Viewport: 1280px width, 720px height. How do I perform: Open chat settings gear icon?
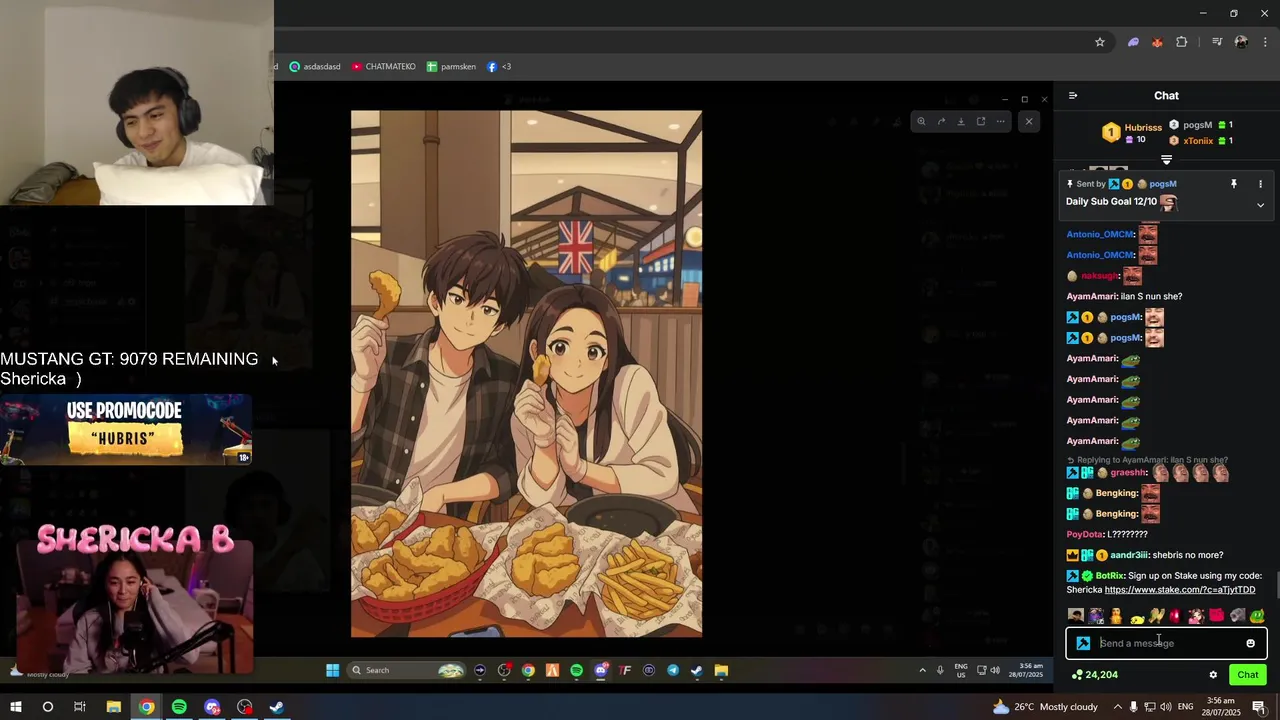click(x=1213, y=675)
